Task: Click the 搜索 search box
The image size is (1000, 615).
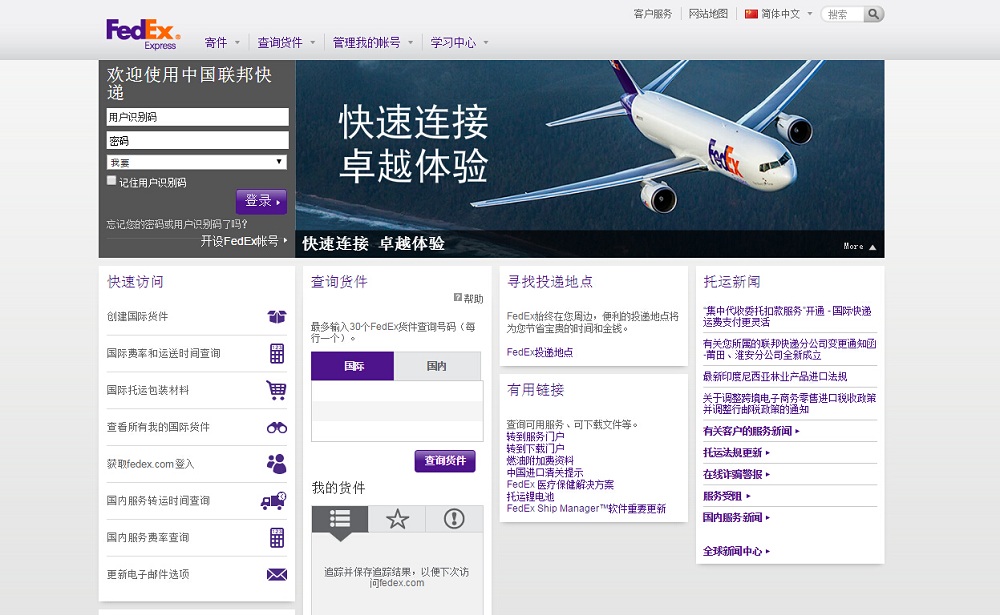Action: click(x=842, y=14)
